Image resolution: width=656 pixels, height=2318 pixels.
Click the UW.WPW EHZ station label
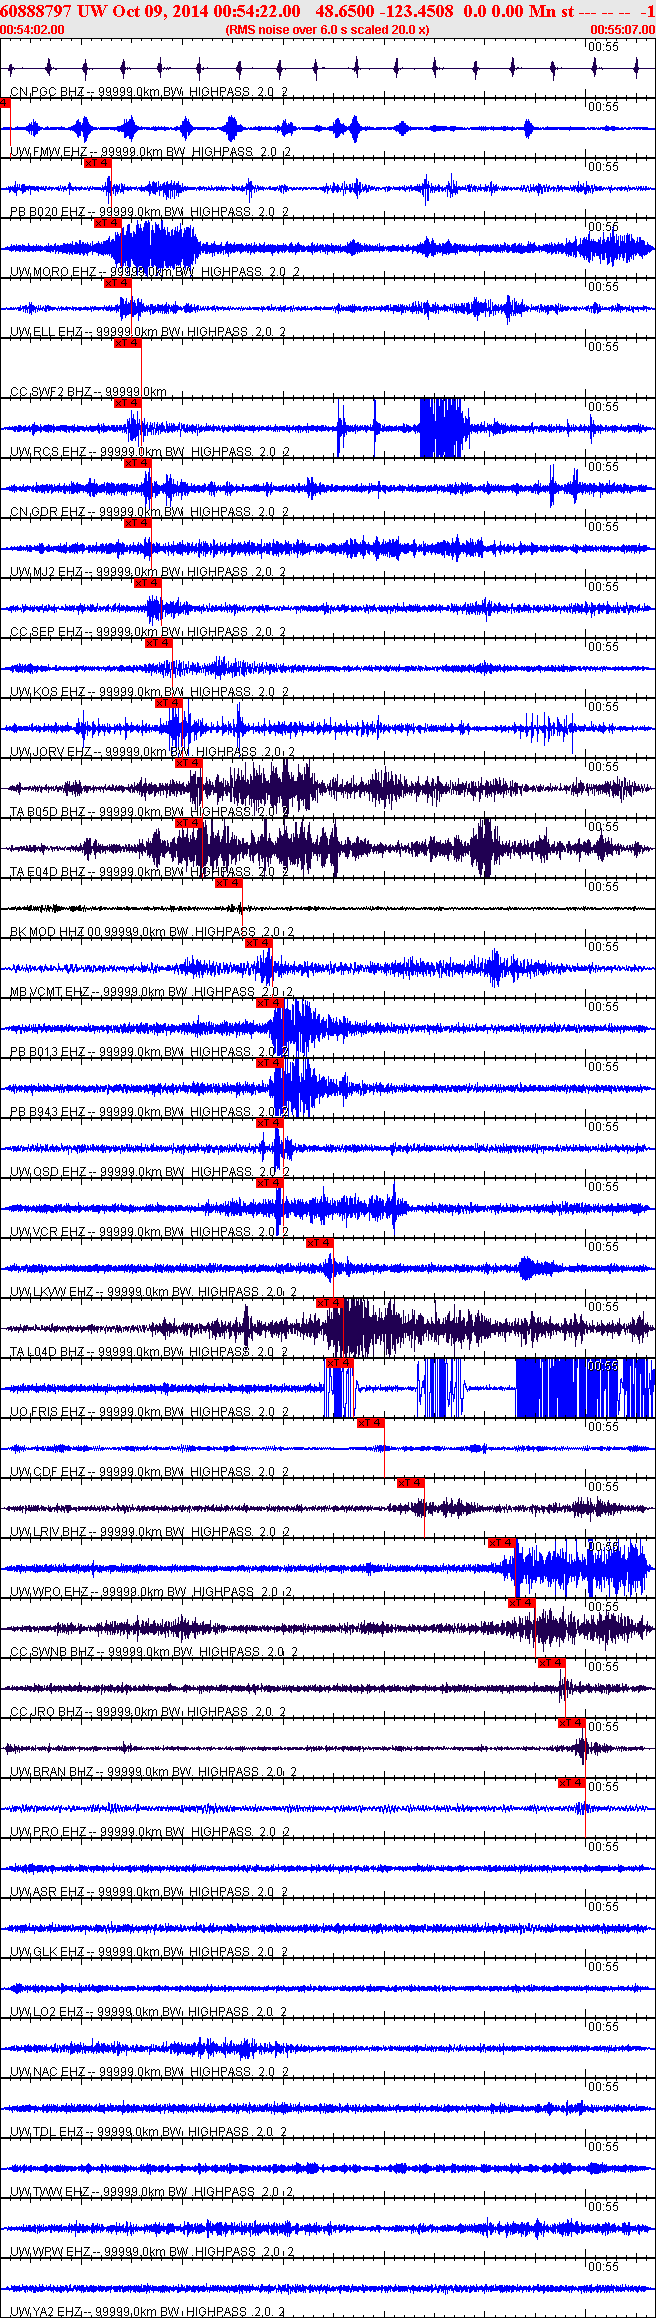[x=152, y=2252]
